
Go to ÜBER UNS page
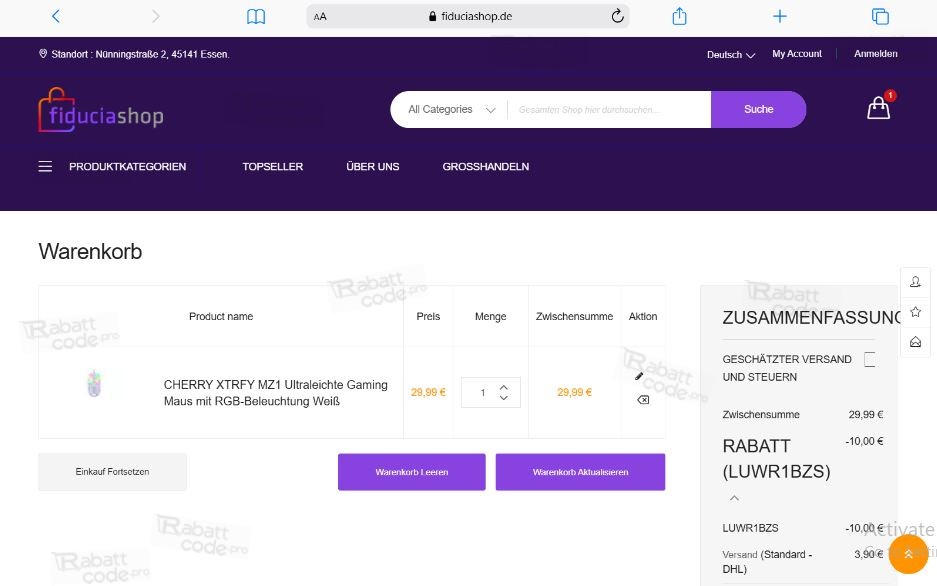pyautogui.click(x=373, y=167)
